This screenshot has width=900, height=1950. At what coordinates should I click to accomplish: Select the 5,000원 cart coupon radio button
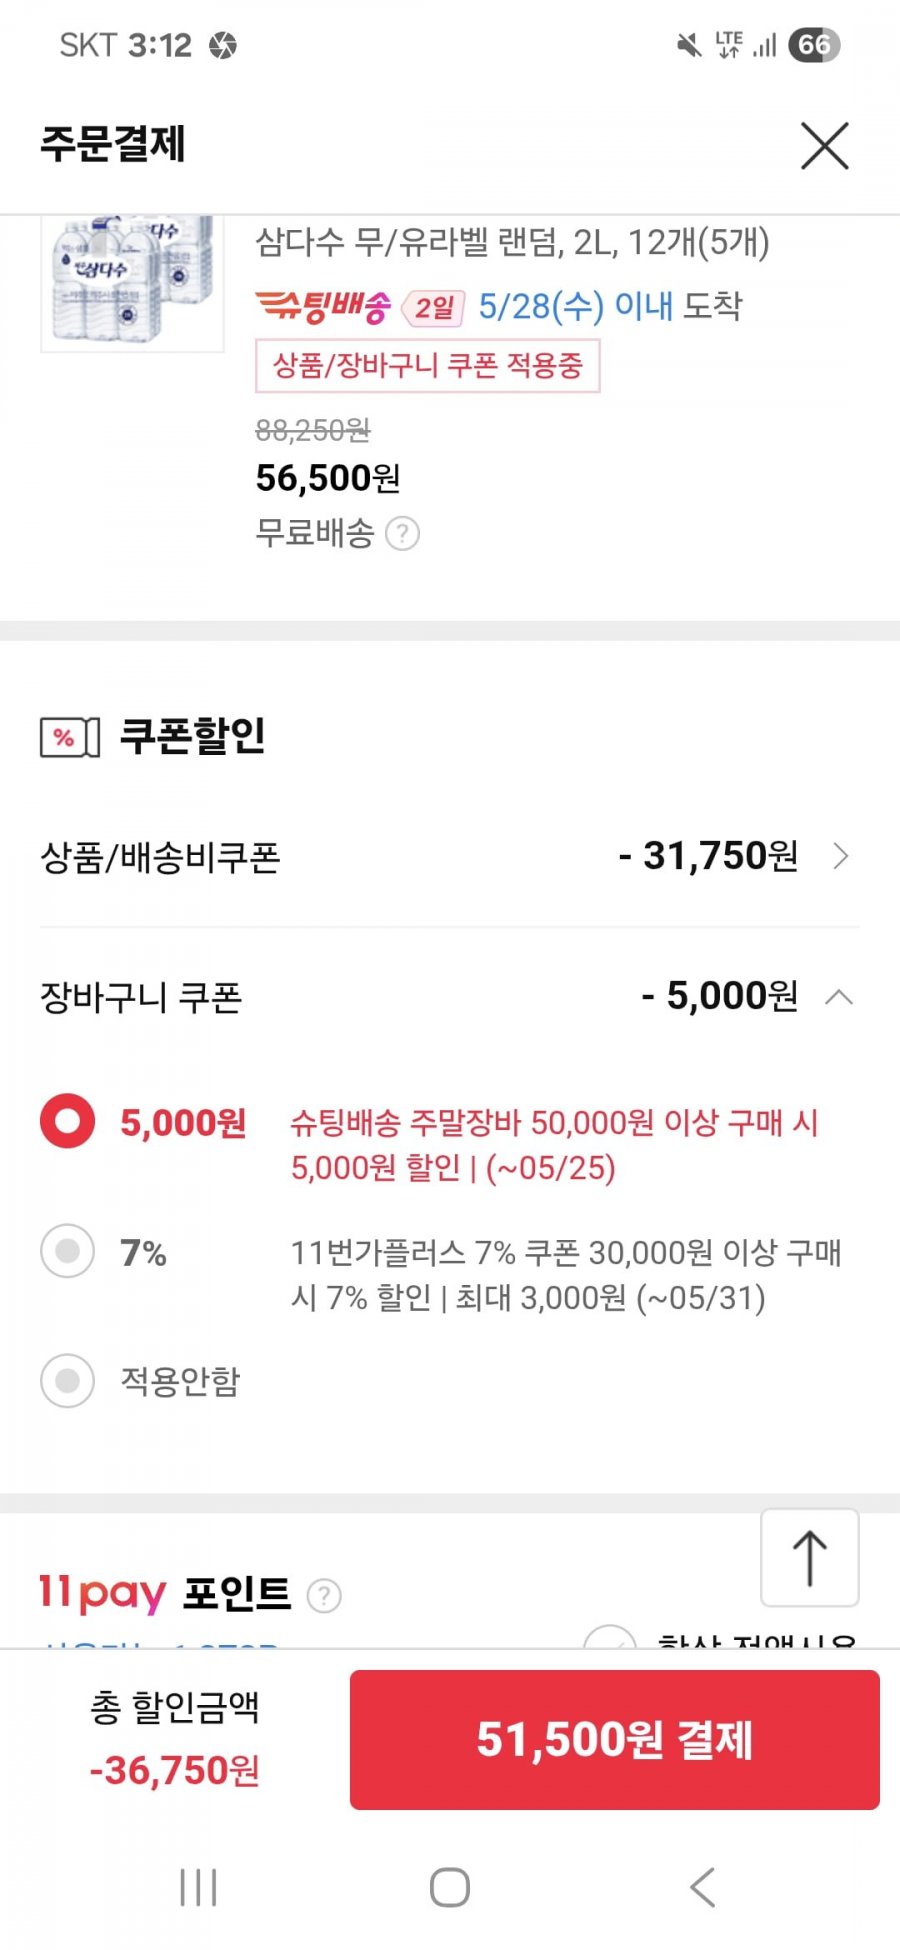(x=67, y=1121)
